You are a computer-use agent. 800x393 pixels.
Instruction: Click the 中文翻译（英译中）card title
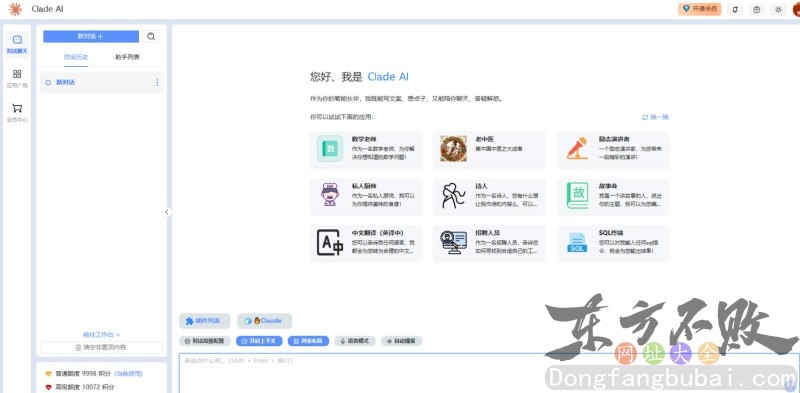click(x=378, y=233)
